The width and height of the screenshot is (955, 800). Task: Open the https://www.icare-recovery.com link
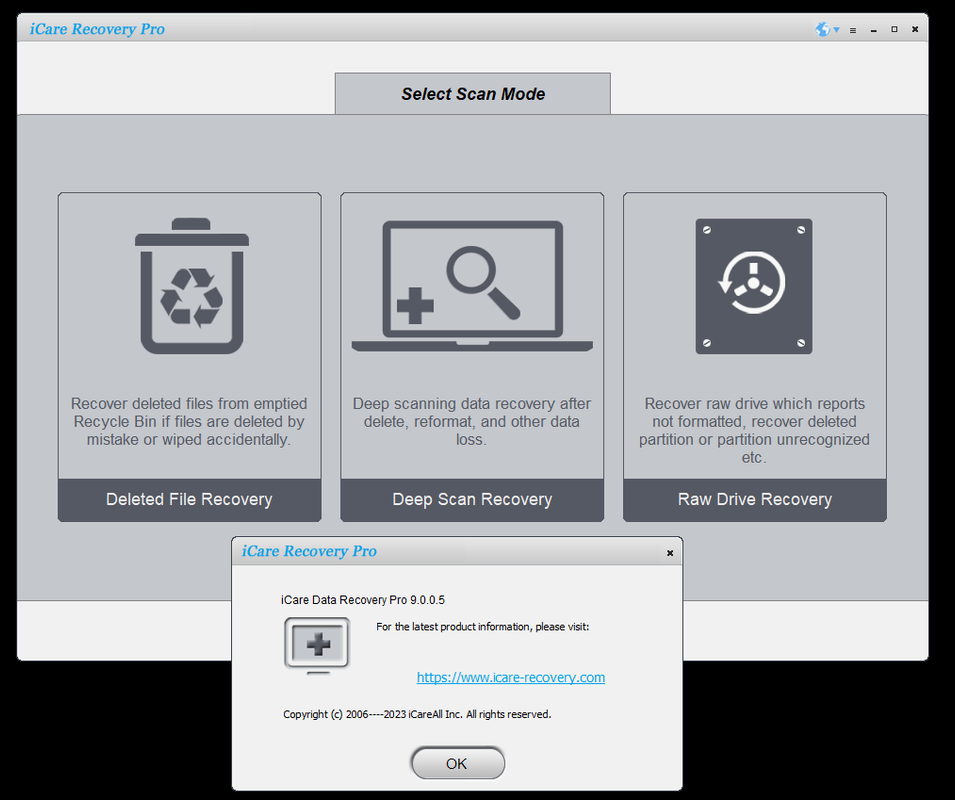(x=511, y=677)
